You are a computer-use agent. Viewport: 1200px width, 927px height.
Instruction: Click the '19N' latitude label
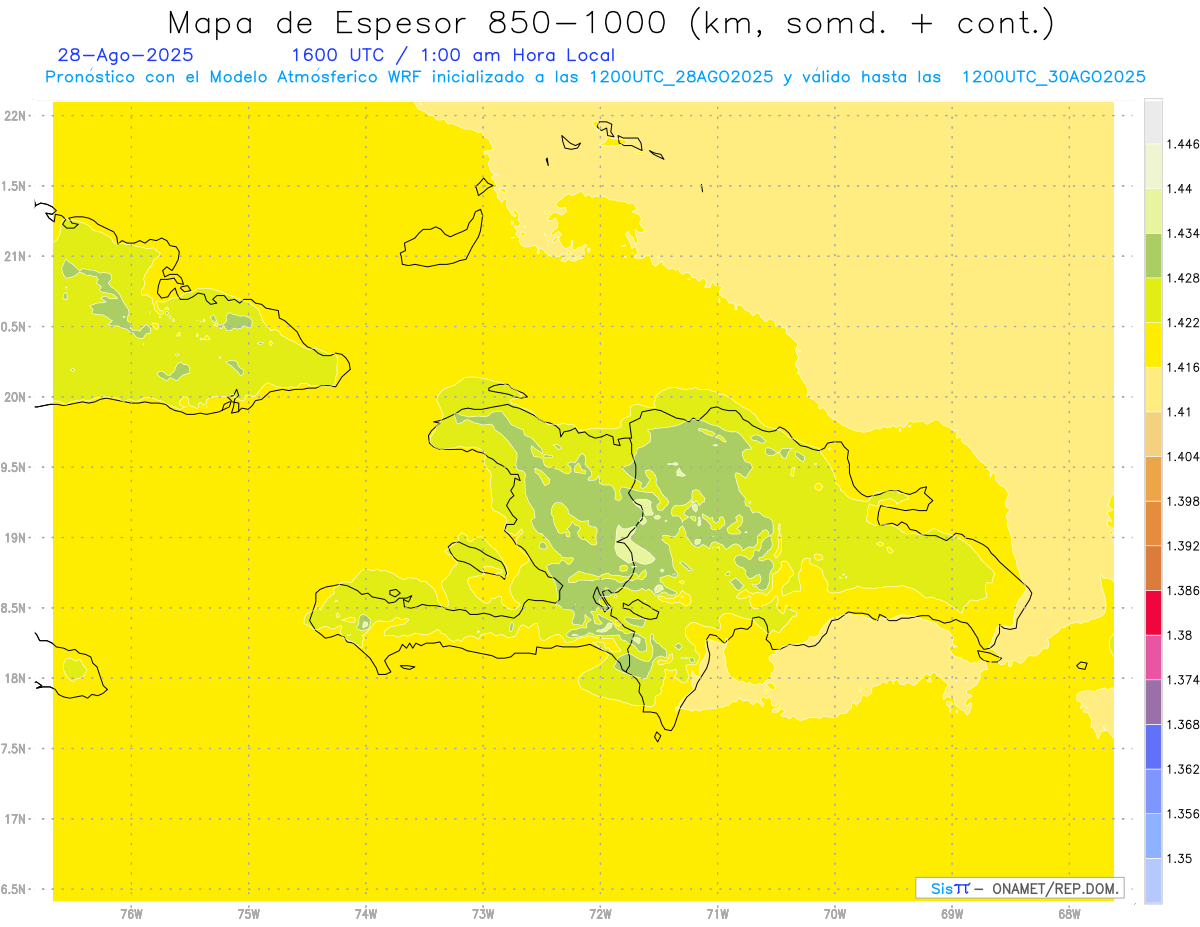point(15,538)
